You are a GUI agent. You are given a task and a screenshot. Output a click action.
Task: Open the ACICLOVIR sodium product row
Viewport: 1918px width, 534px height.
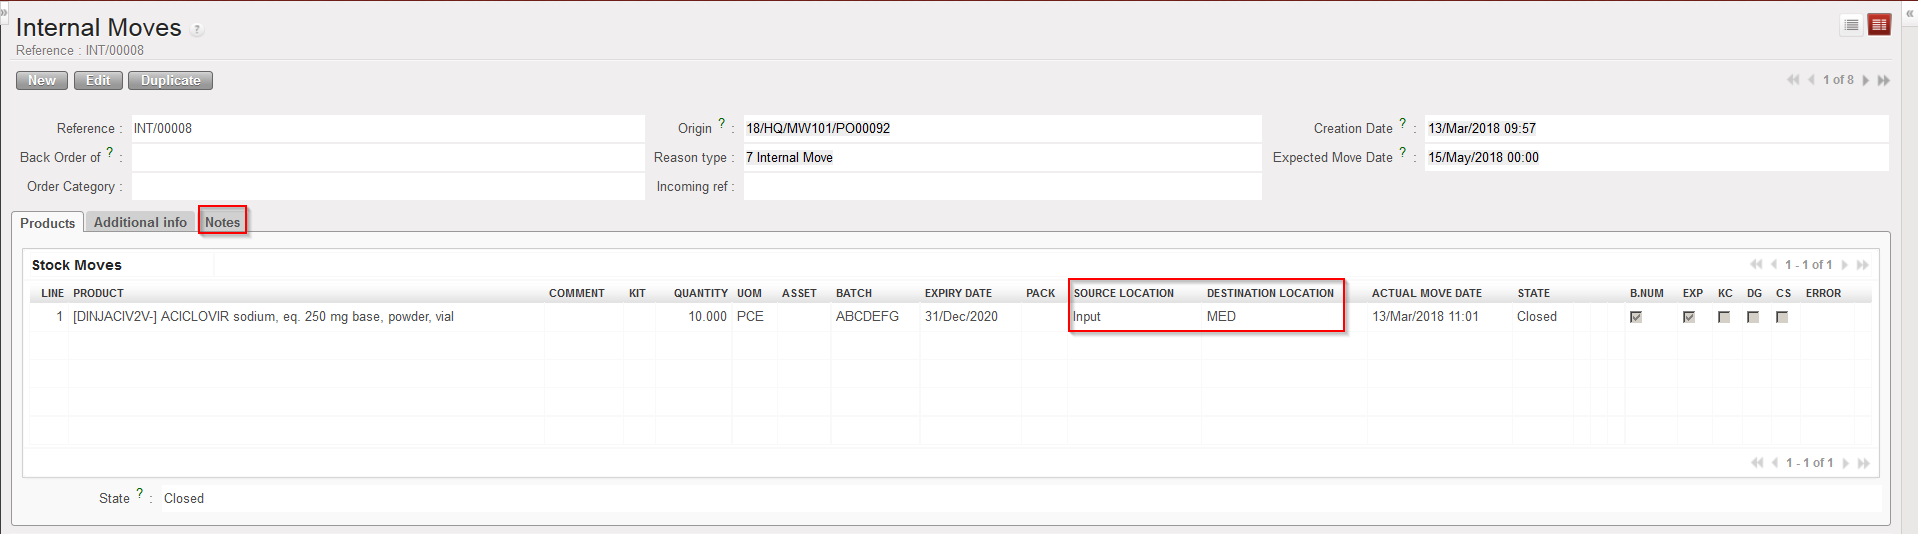[263, 317]
